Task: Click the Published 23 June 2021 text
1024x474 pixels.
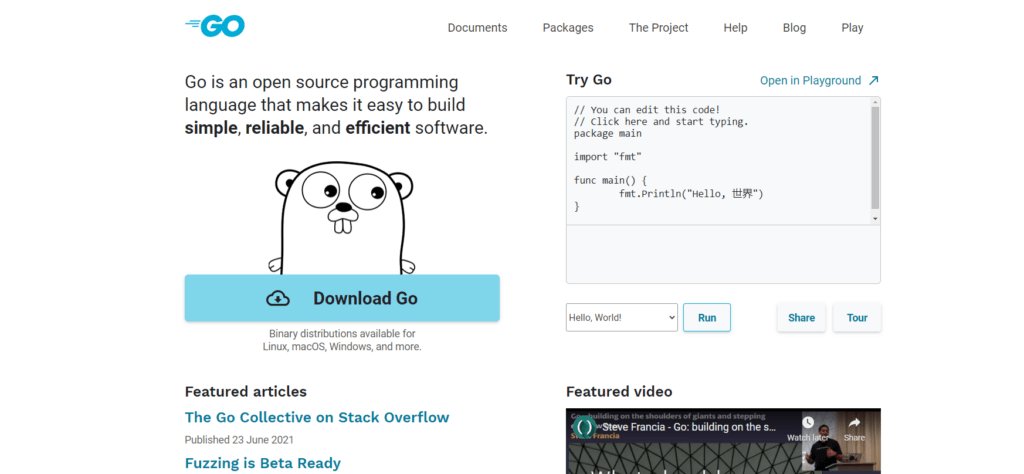Action: (x=239, y=439)
